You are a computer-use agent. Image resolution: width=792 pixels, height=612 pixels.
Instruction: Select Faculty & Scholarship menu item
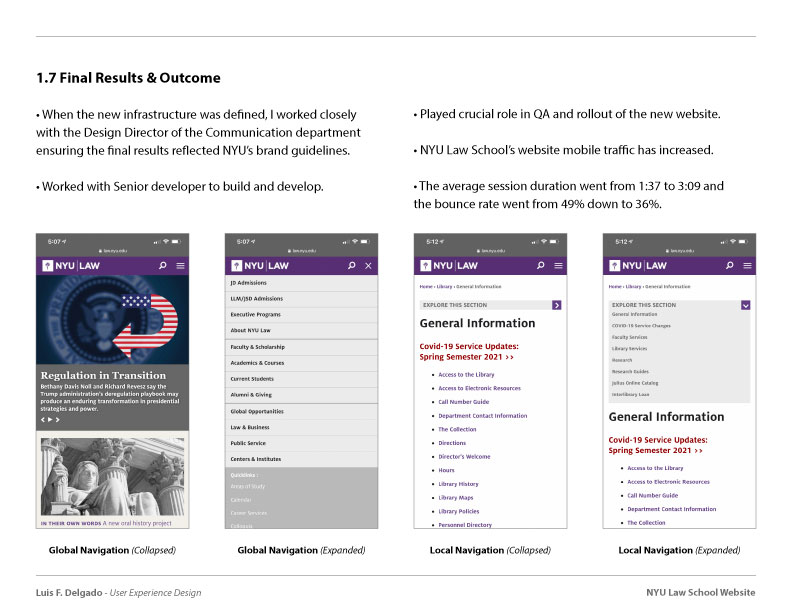[x=301, y=347]
